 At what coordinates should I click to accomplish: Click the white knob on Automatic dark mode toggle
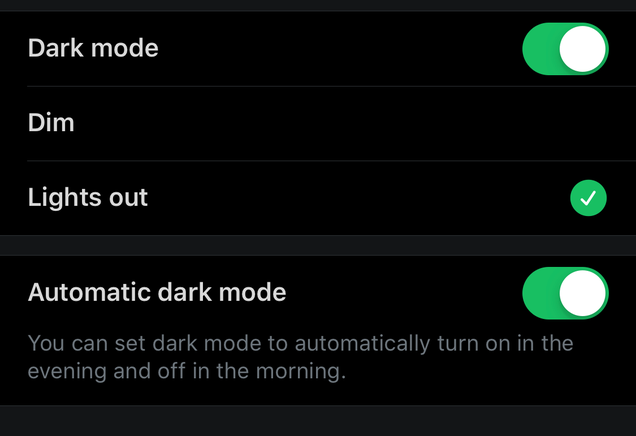[582, 293]
